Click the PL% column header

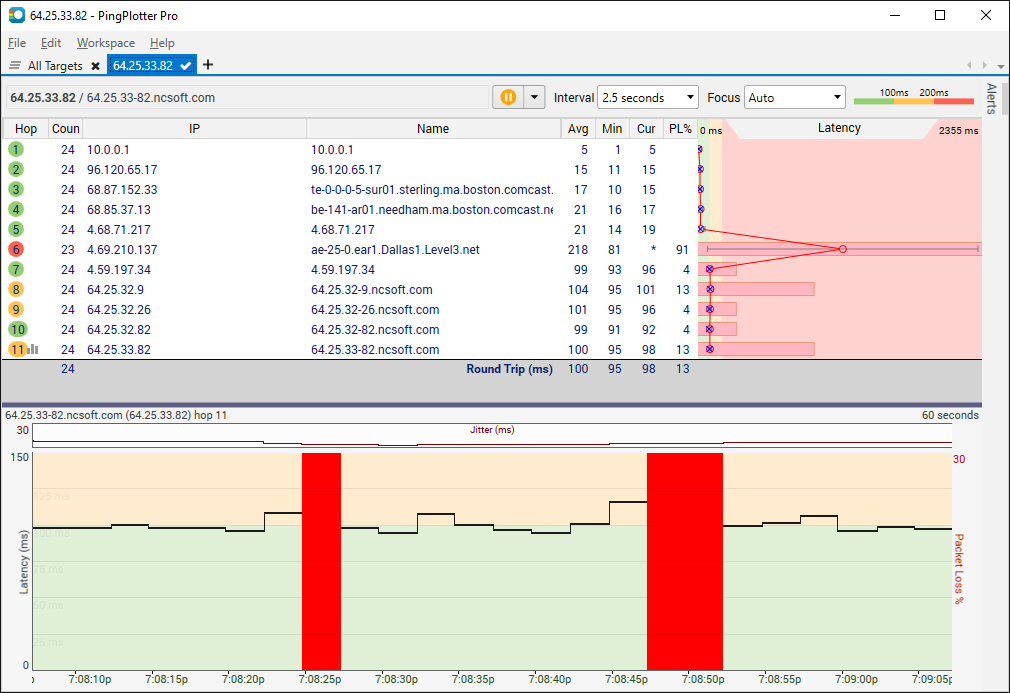(680, 129)
